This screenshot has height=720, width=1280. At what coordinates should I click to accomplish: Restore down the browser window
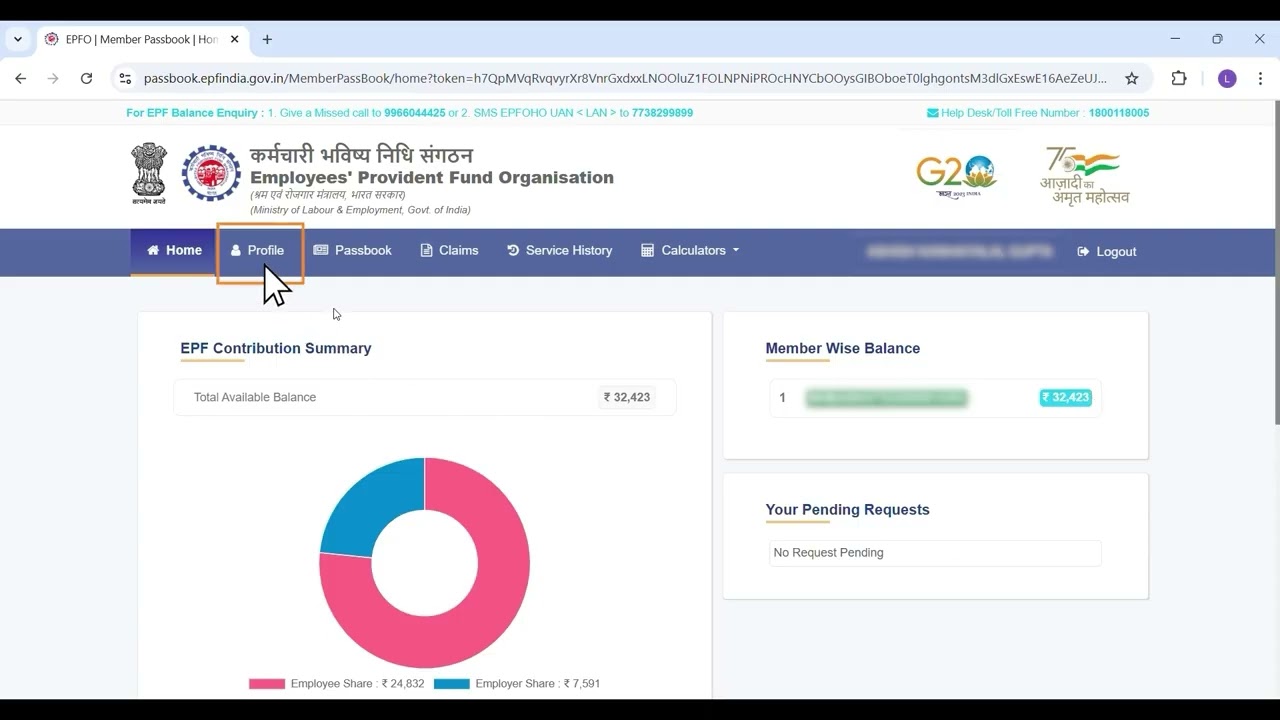[1217, 39]
